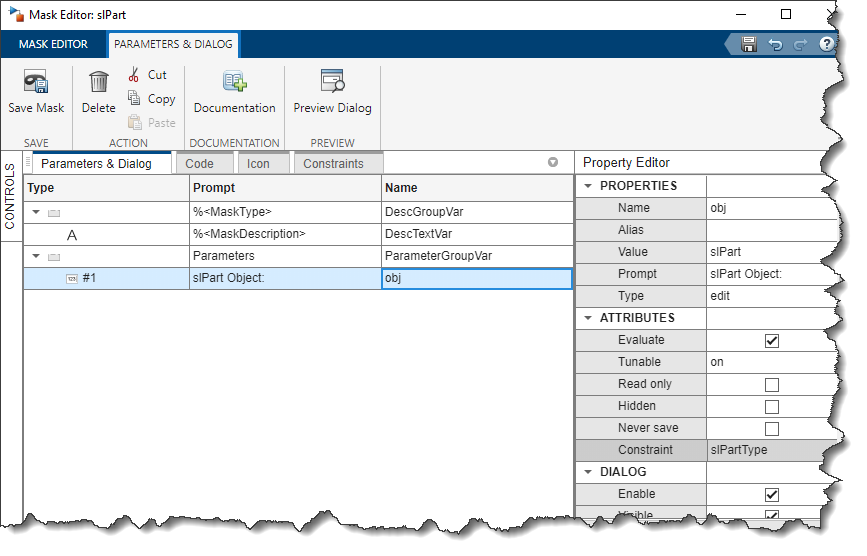
Task: Enable the Read only checkbox
Action: (771, 384)
